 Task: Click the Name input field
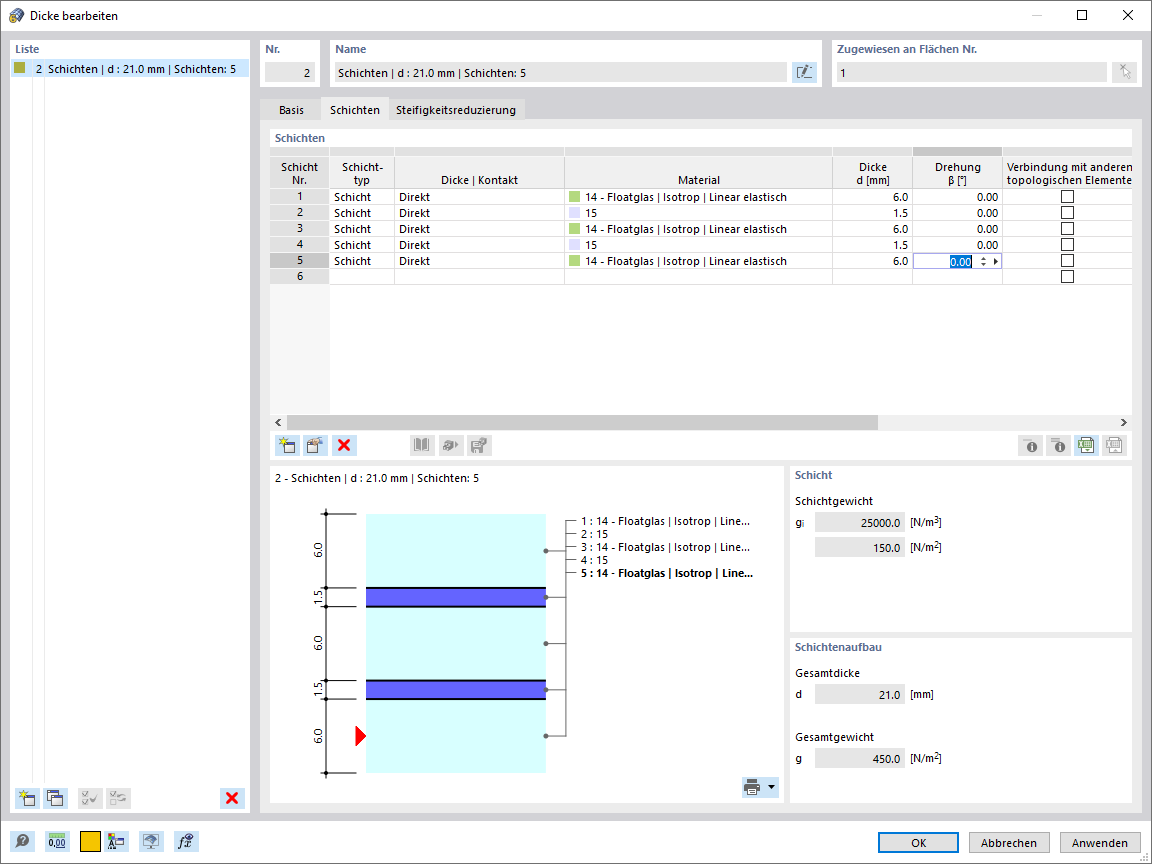click(x=561, y=73)
